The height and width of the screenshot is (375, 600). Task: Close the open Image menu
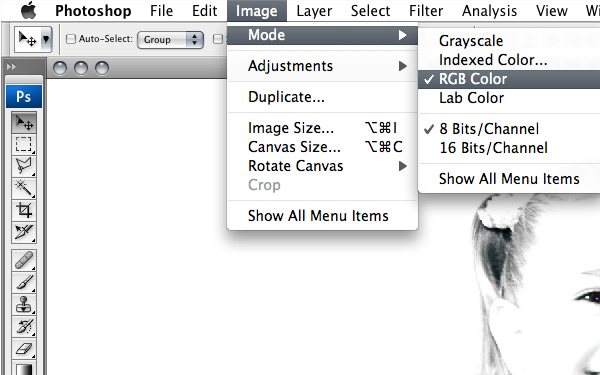pyautogui.click(x=257, y=11)
